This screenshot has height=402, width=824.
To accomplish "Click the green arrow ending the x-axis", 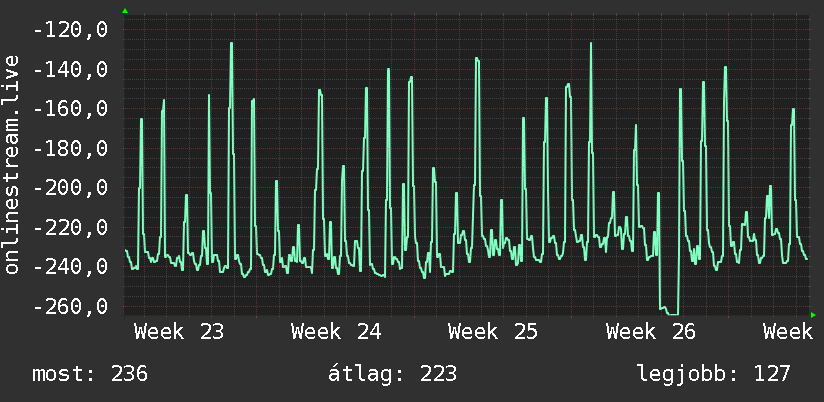I will pos(813,315).
